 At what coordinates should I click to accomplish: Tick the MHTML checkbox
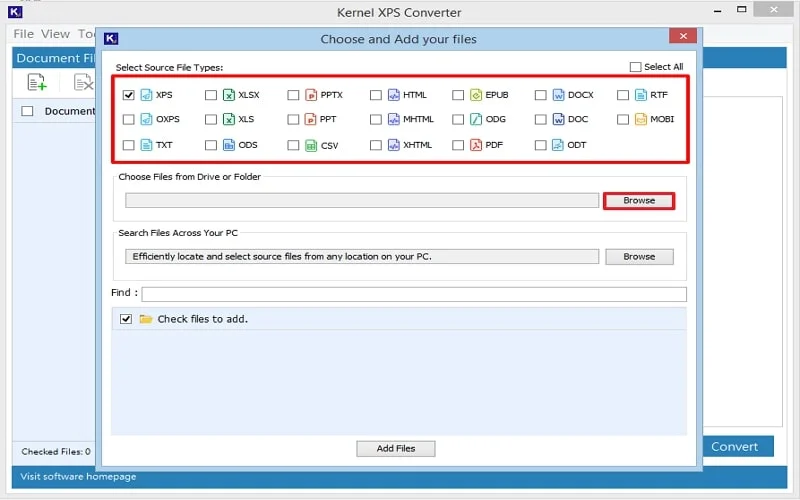376,119
